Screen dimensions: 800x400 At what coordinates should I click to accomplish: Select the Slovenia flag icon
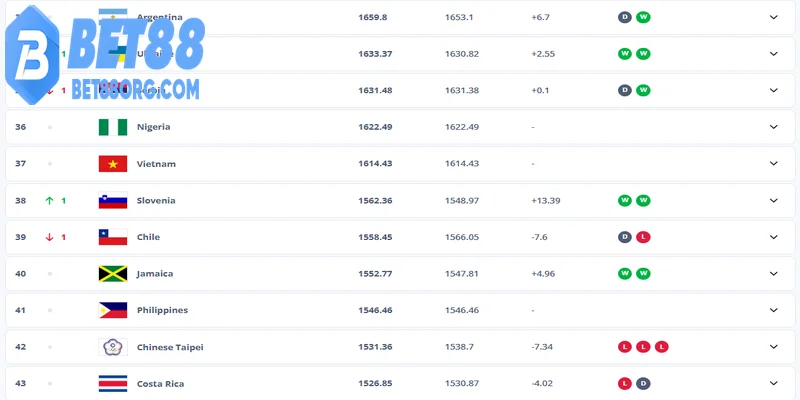113,201
